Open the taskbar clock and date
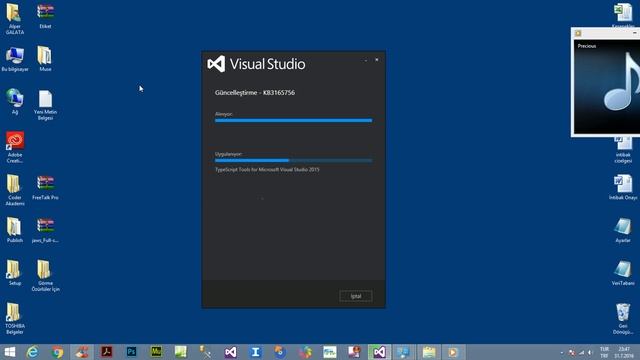This screenshot has height=360, width=640. coord(624,352)
